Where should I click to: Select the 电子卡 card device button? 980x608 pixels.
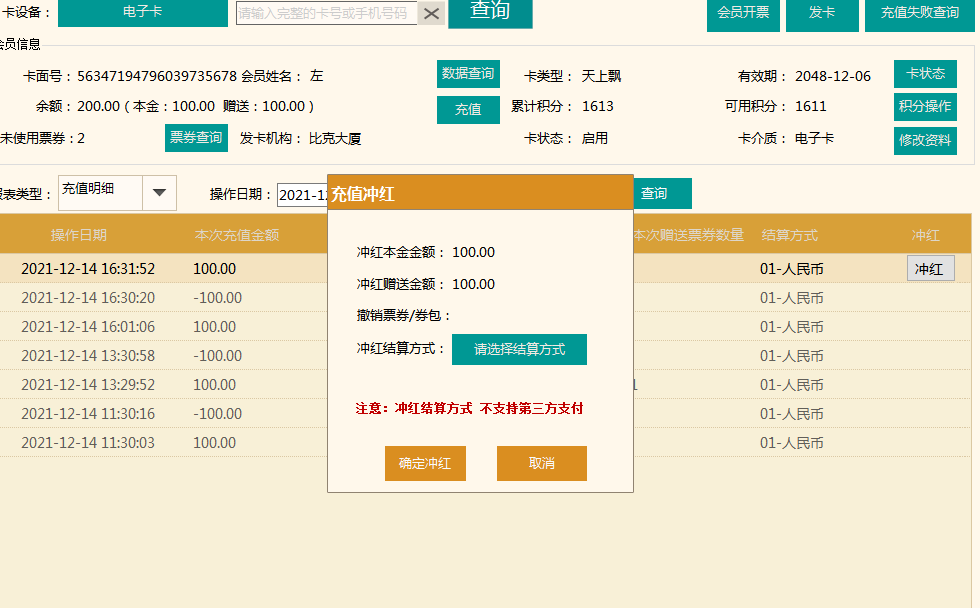tap(143, 13)
